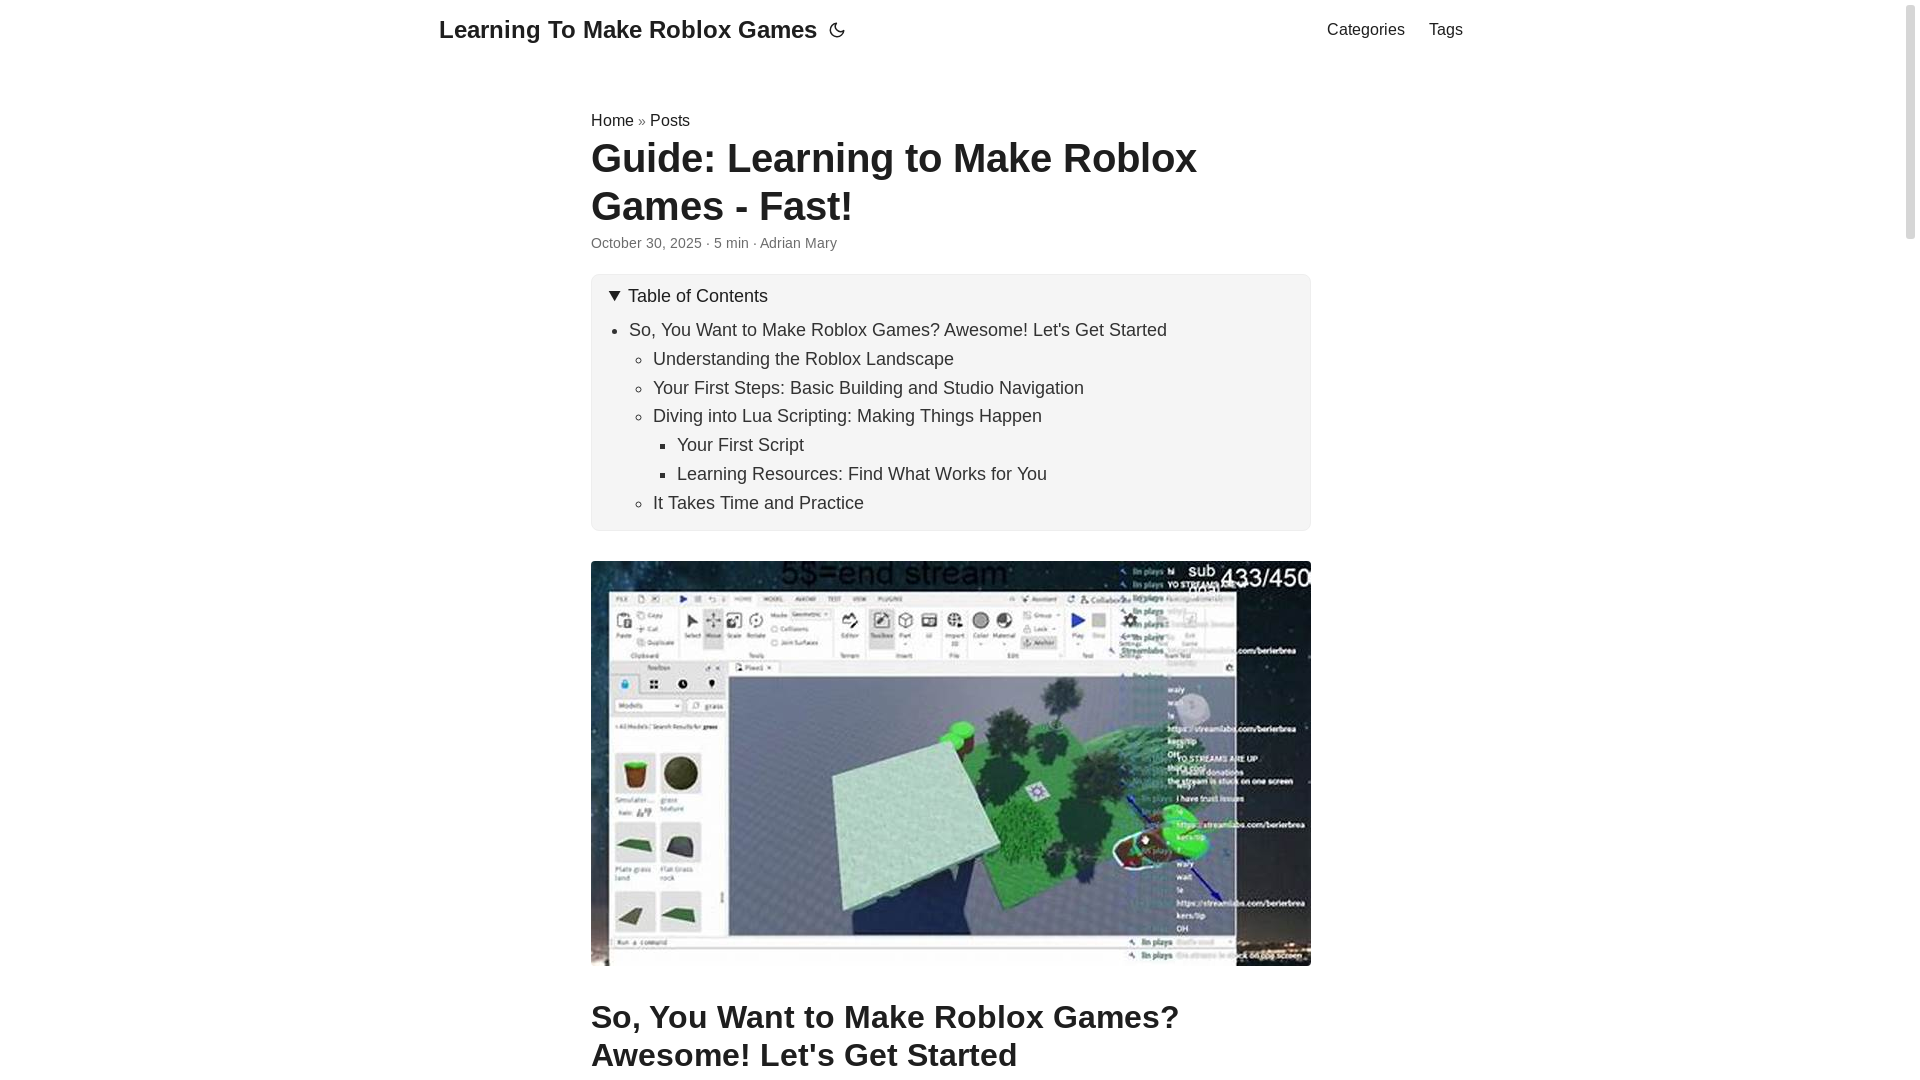This screenshot has width=1920, height=1080.
Task: Open the Tags menu item
Action: 1445,30
